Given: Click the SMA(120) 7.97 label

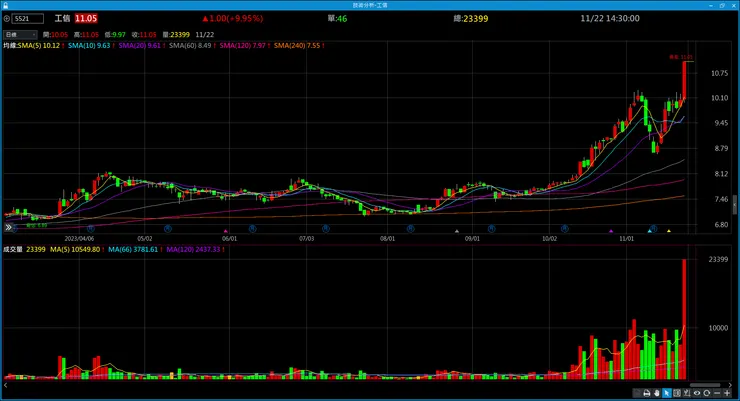Looking at the screenshot, I should click(243, 46).
